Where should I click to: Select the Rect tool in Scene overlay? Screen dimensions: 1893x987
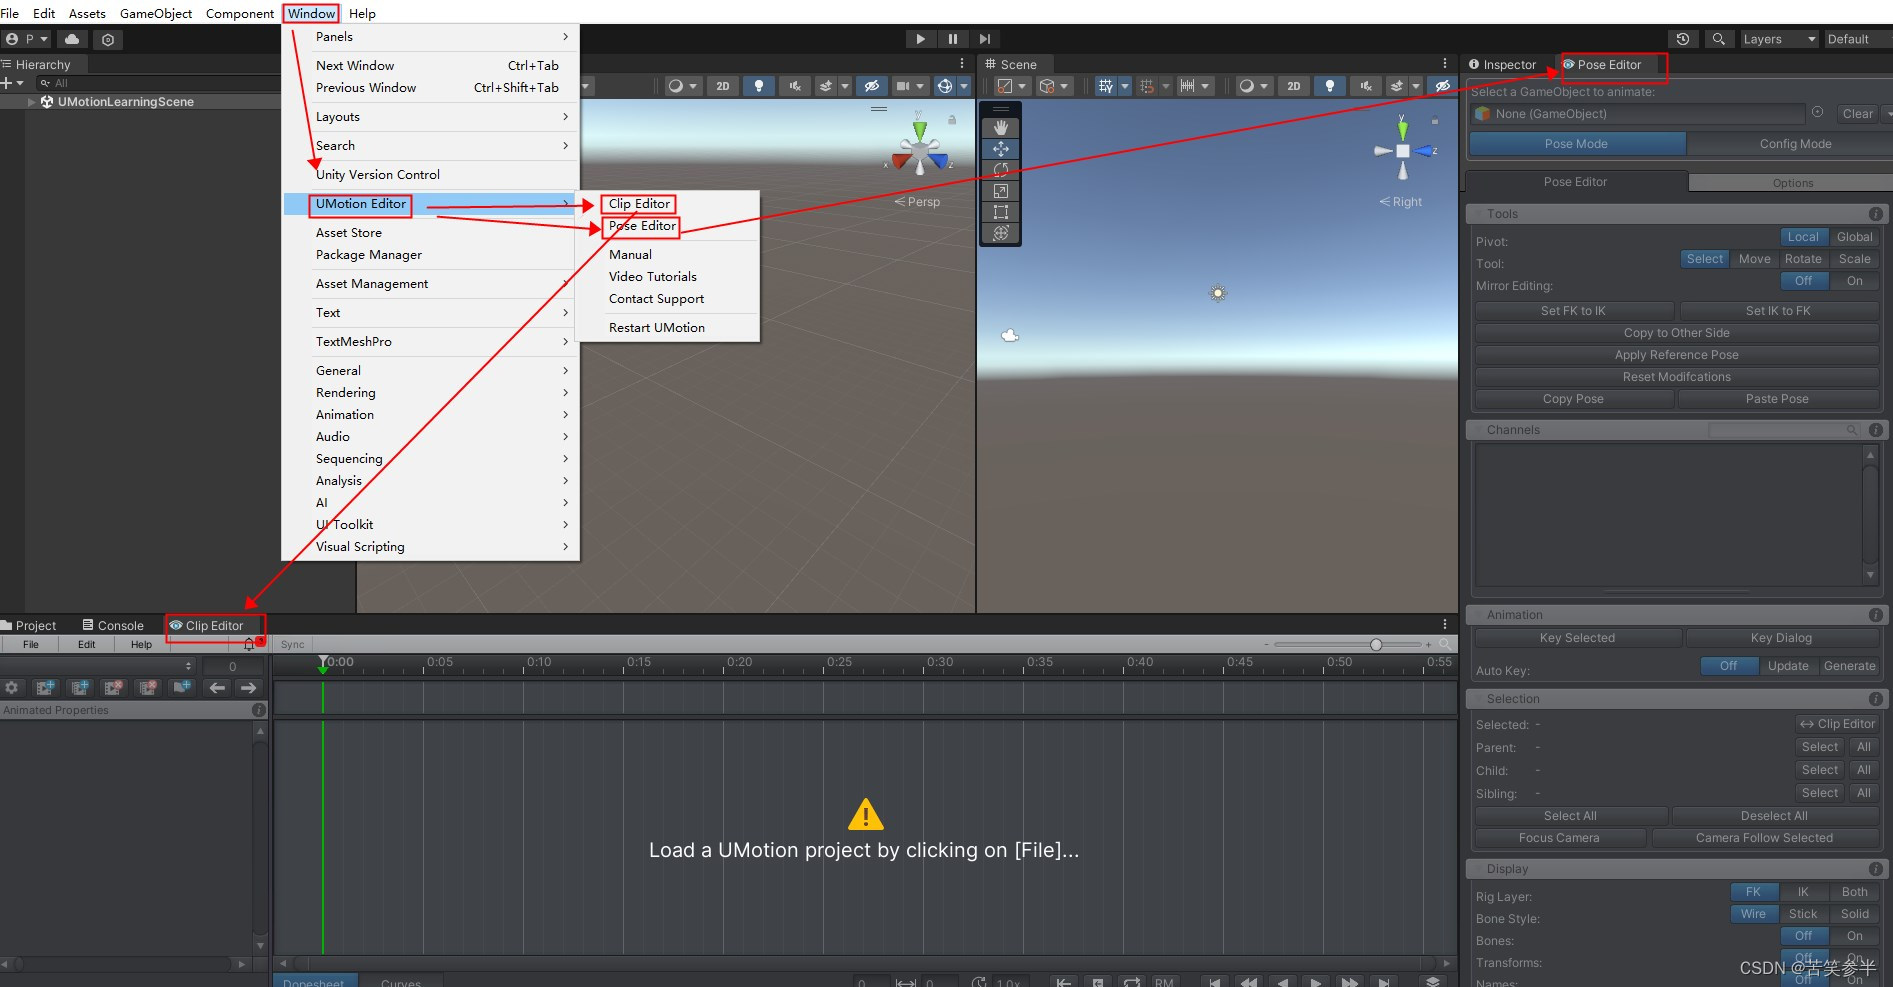click(1000, 212)
